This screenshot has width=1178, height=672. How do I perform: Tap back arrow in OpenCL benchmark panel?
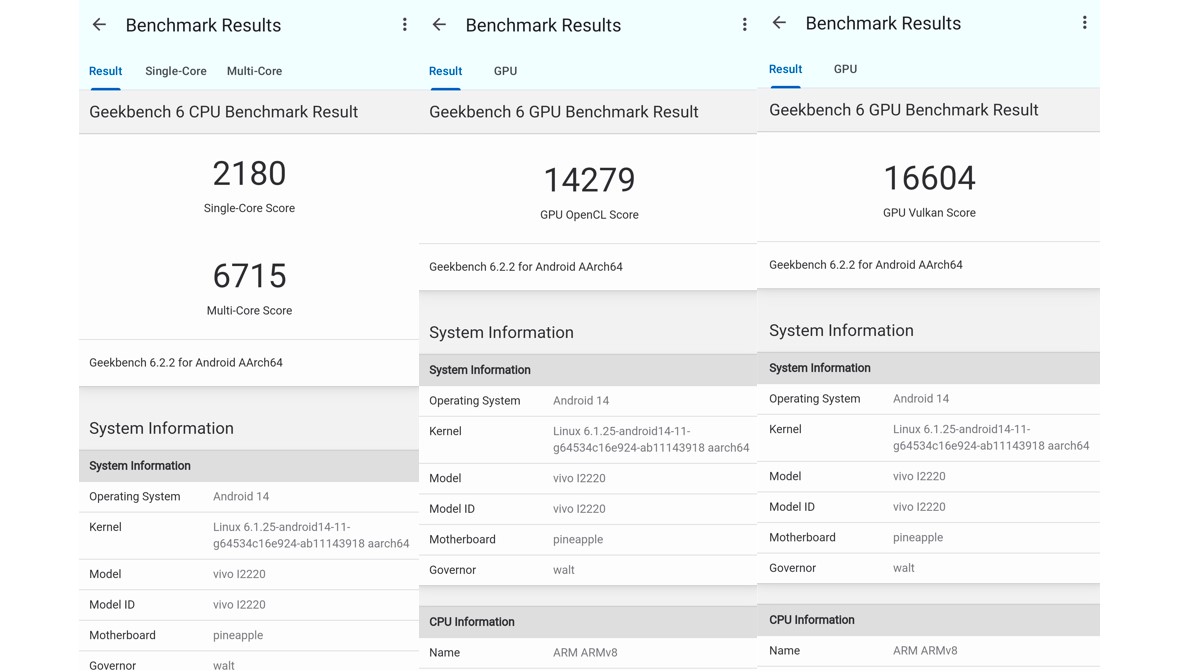click(439, 25)
